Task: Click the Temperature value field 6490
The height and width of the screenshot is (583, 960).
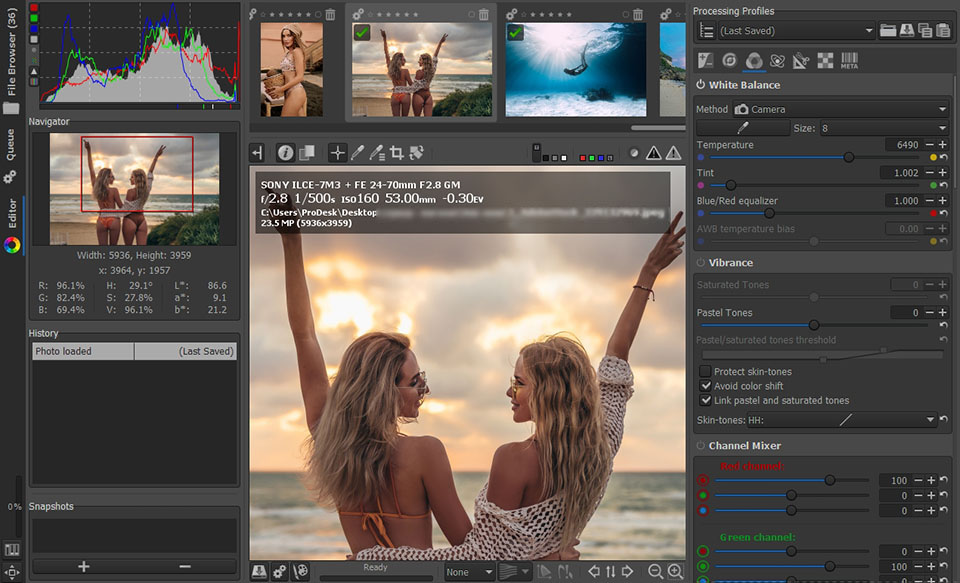Action: (904, 145)
